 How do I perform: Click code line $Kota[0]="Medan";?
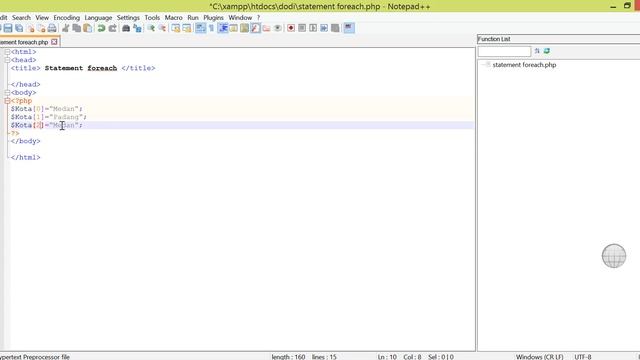click(x=47, y=109)
